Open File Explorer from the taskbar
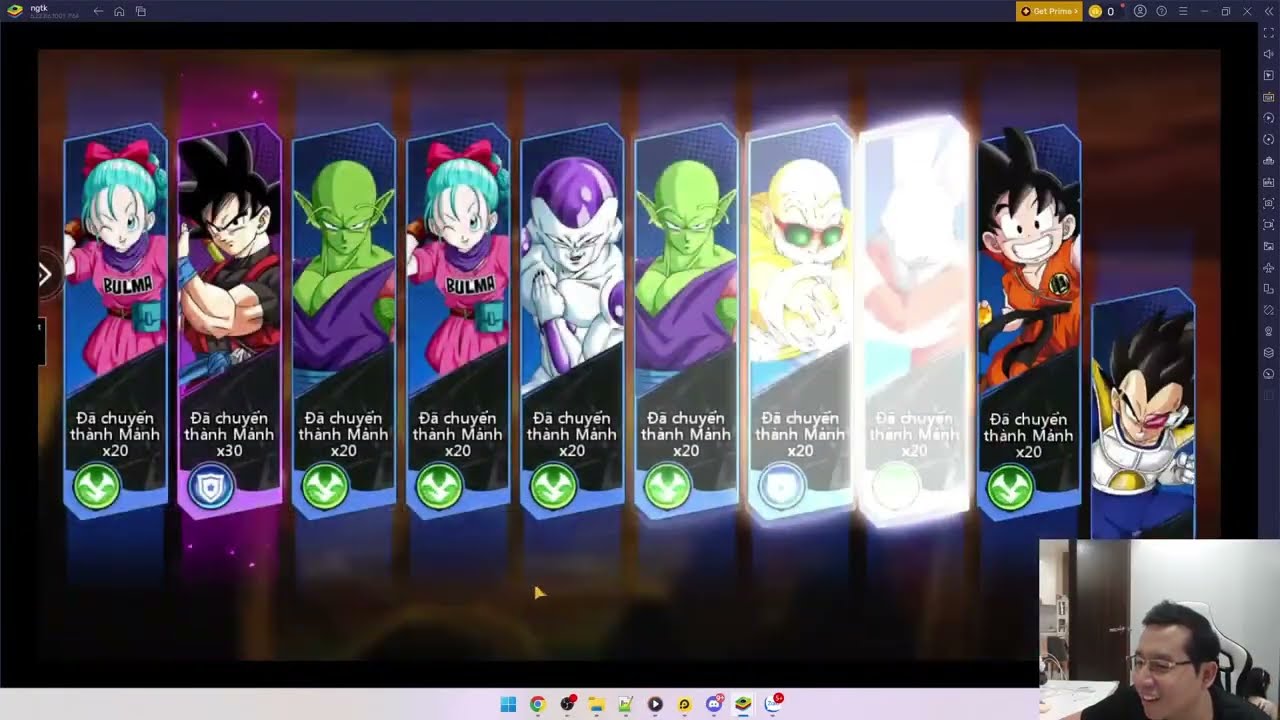 coord(596,704)
